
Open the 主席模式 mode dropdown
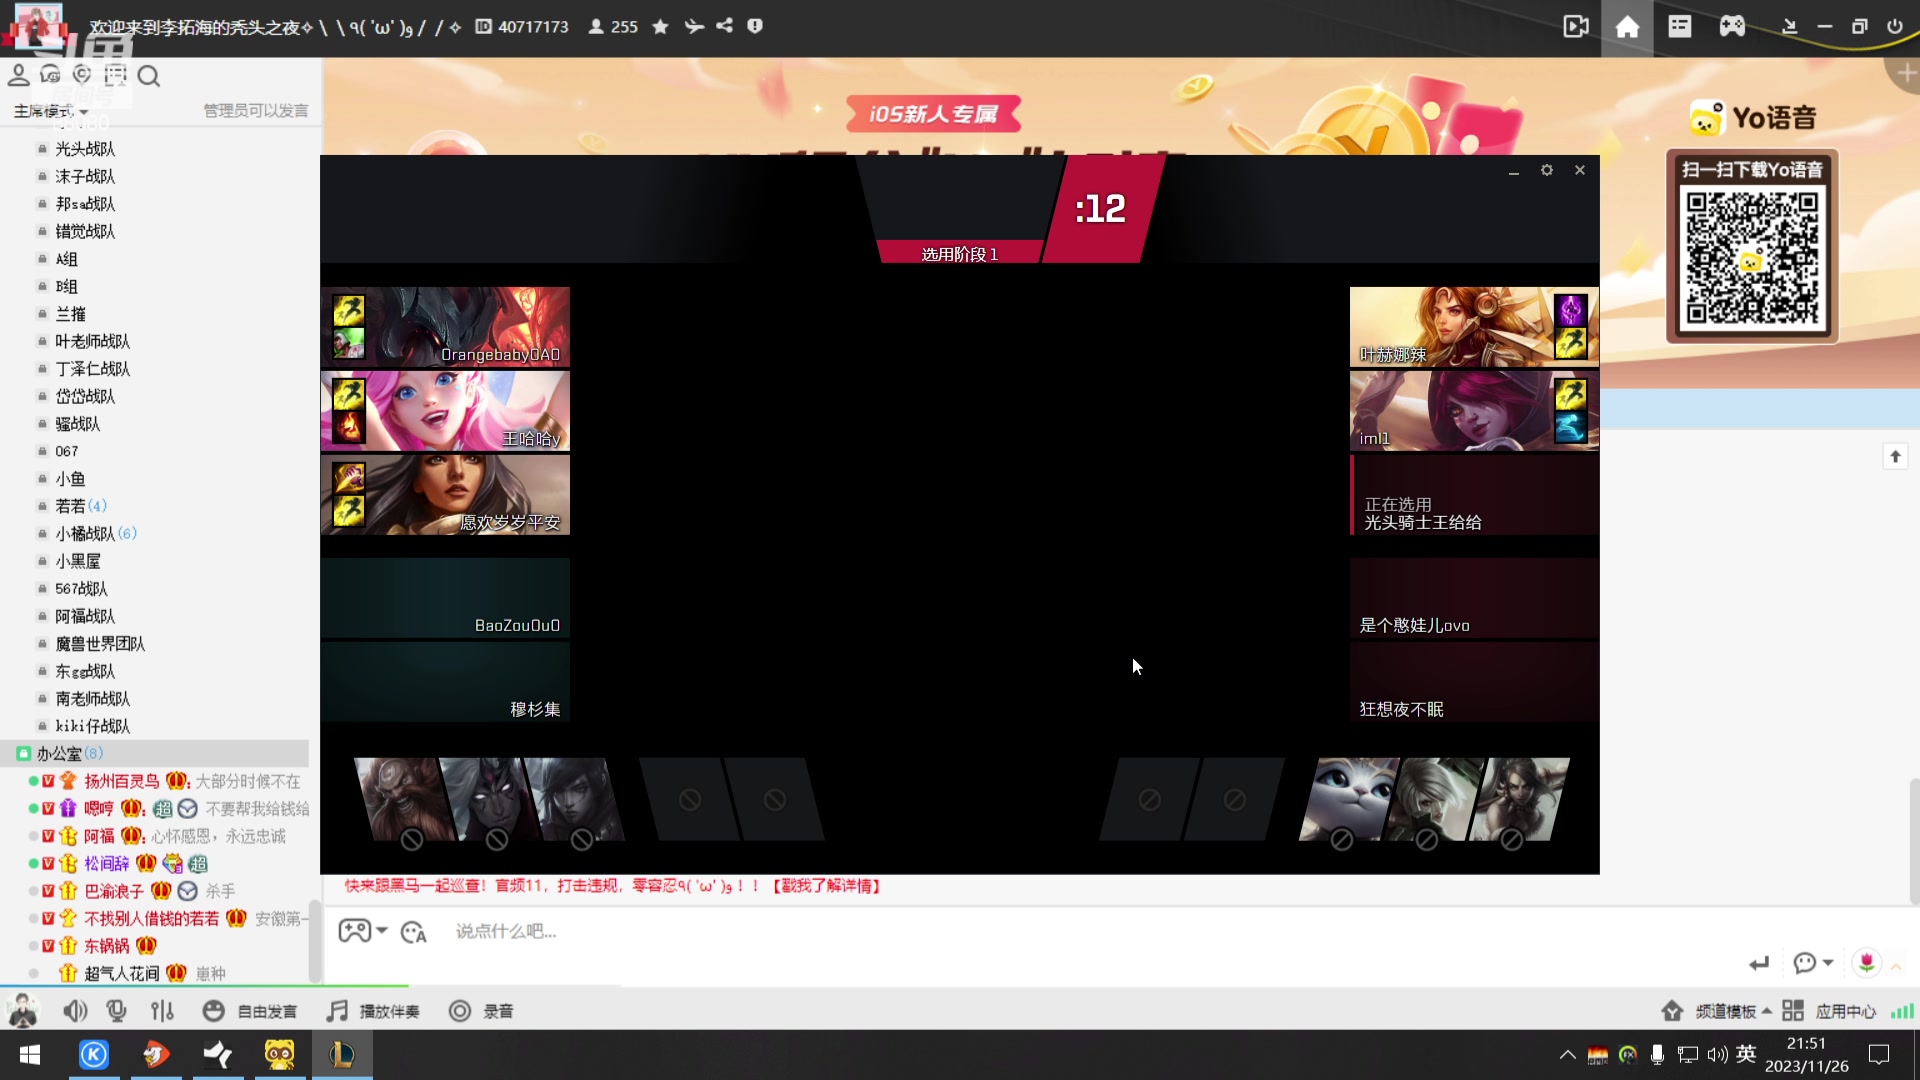[50, 111]
